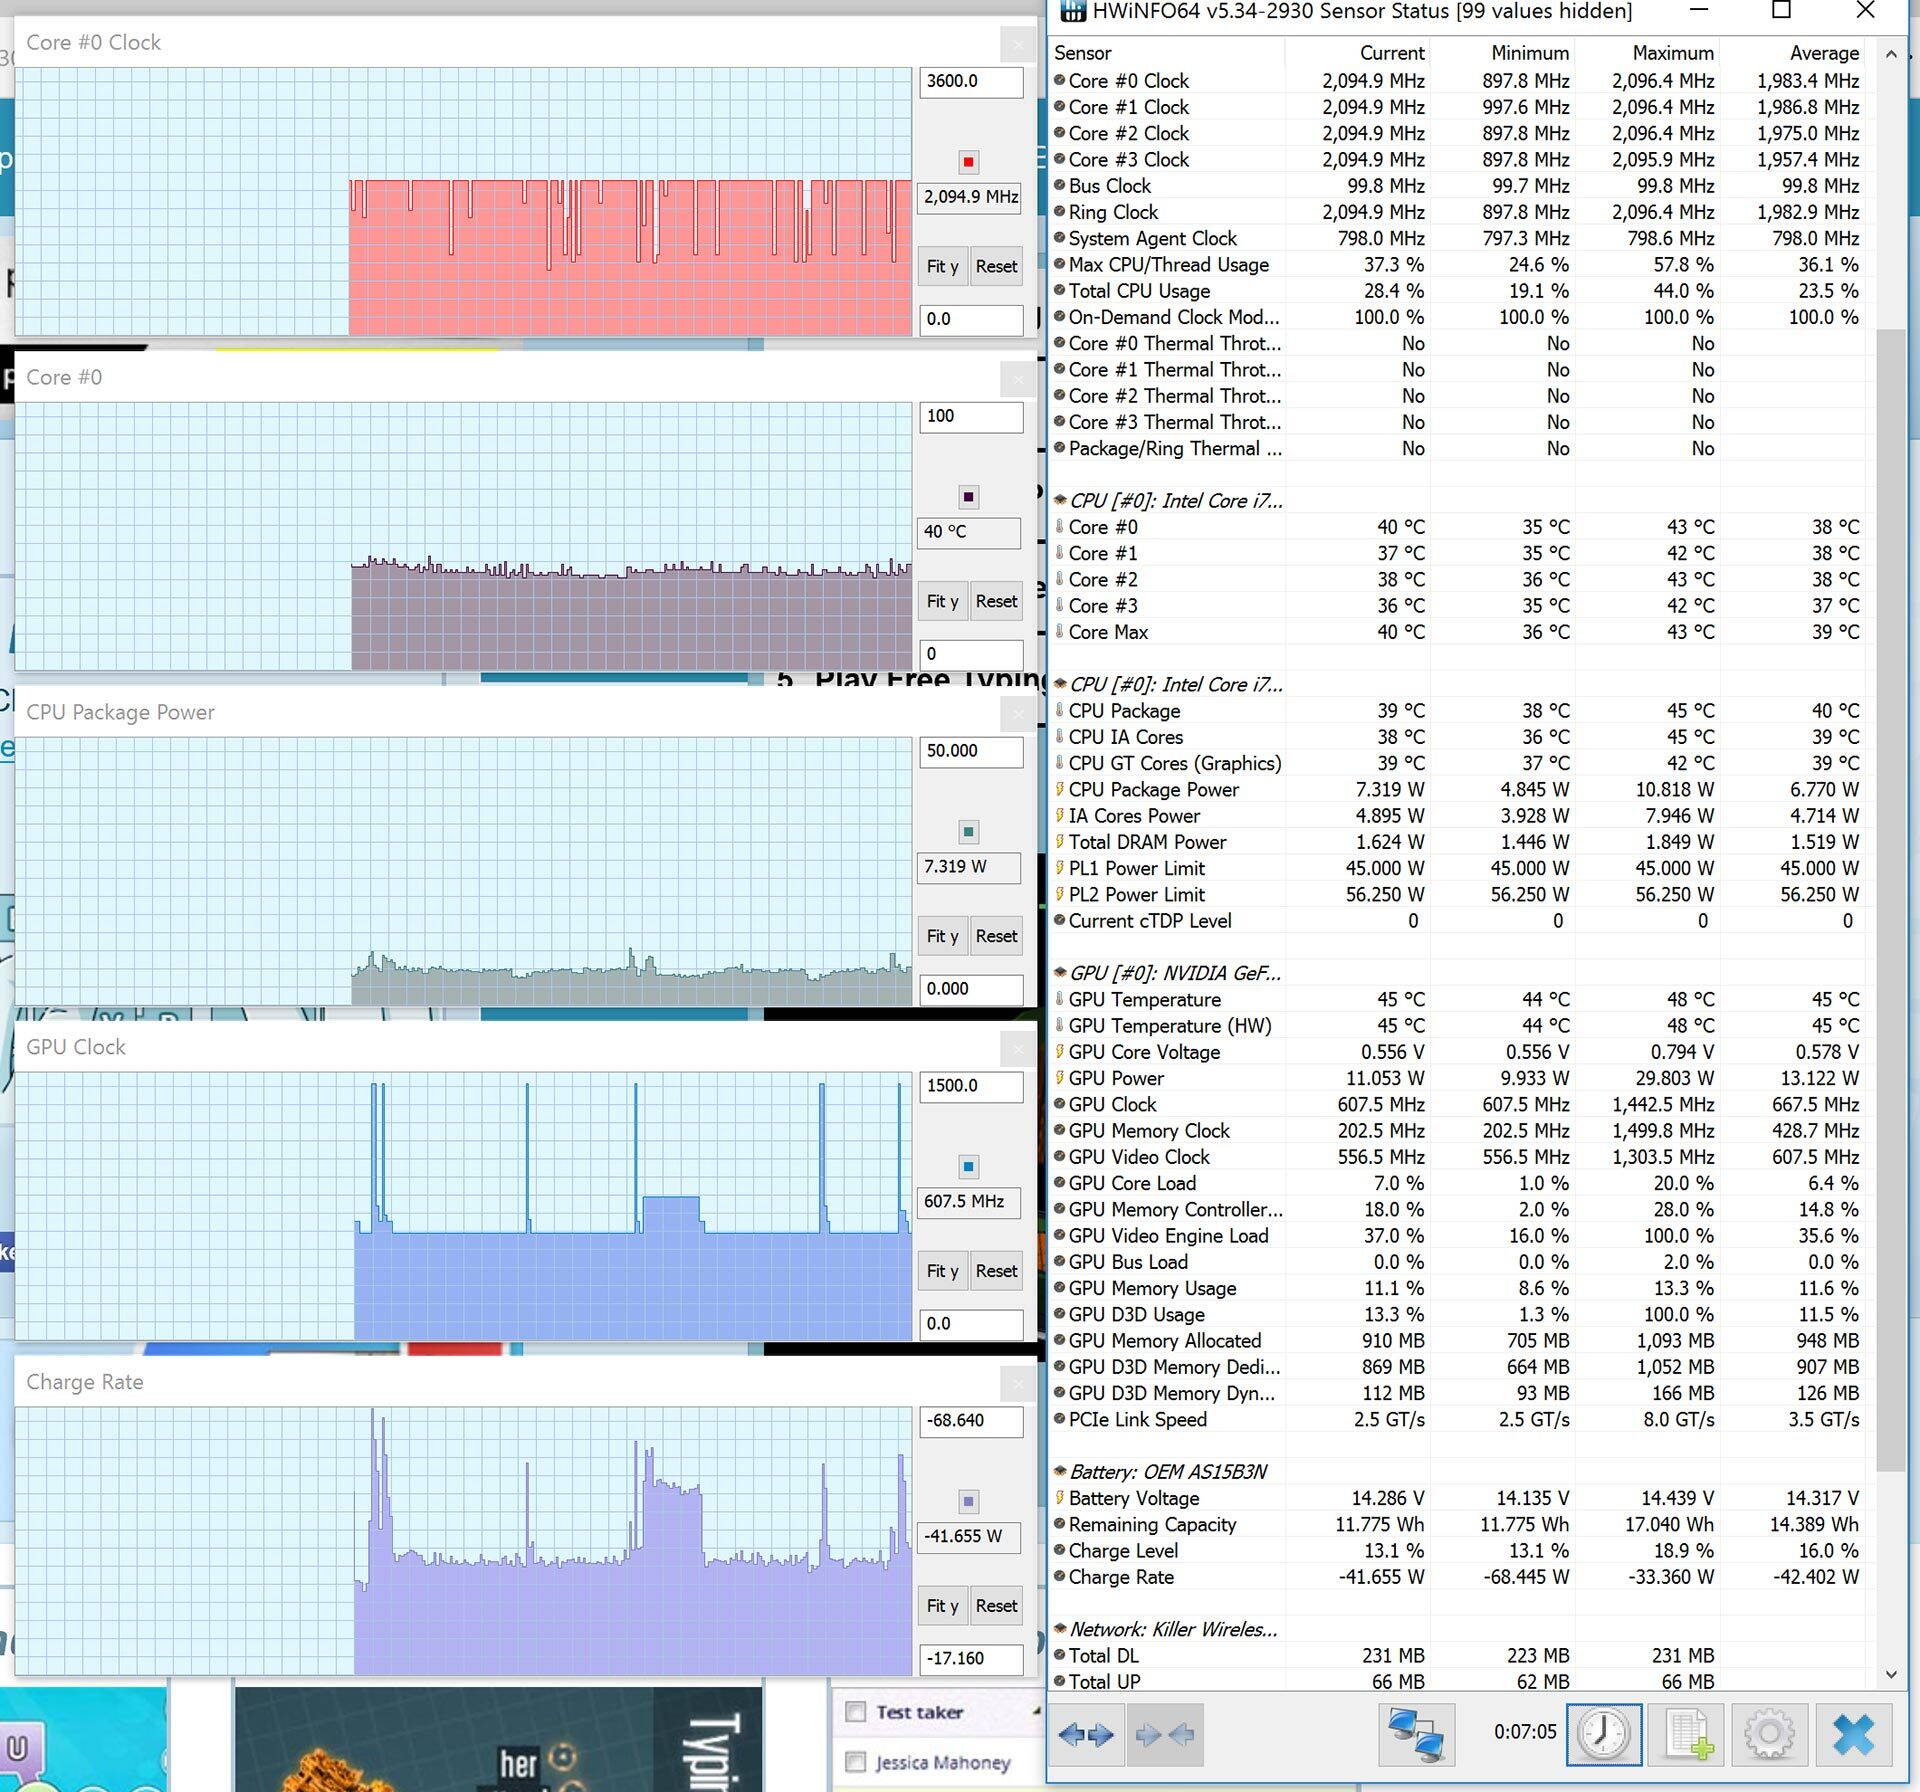1920x1792 pixels.
Task: Click Reset in CPU Package Power graph
Action: (996, 937)
